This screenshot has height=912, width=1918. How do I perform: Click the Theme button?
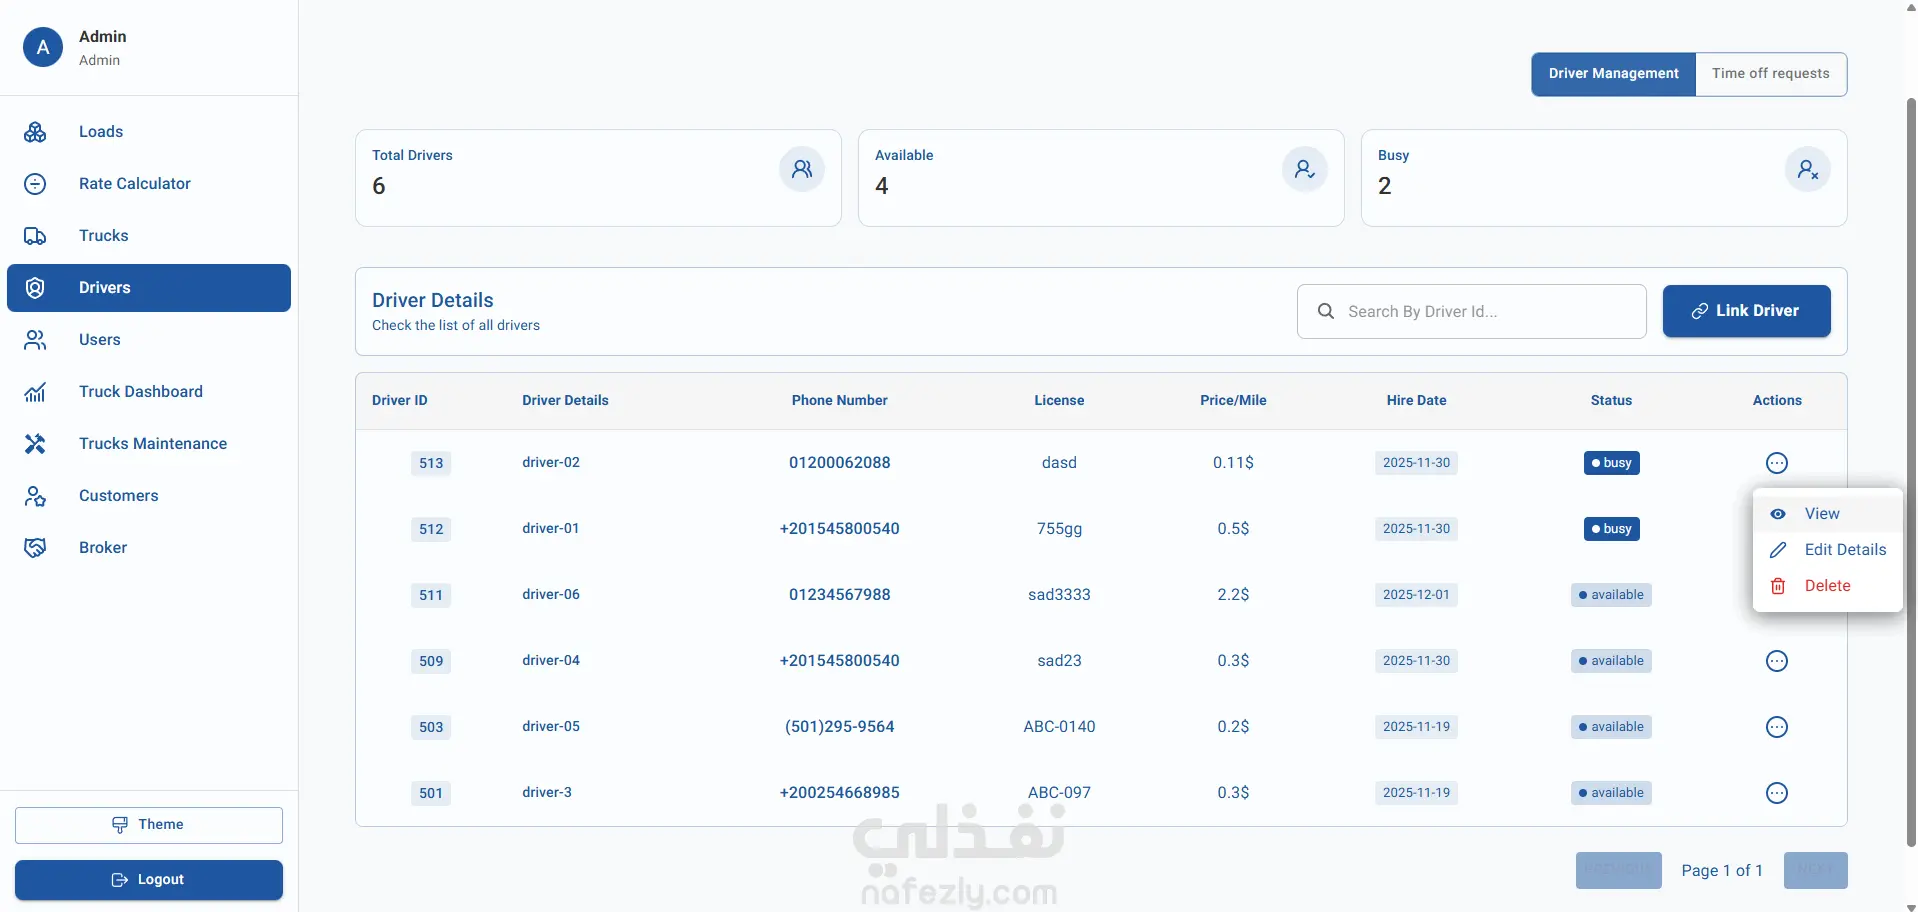[149, 825]
